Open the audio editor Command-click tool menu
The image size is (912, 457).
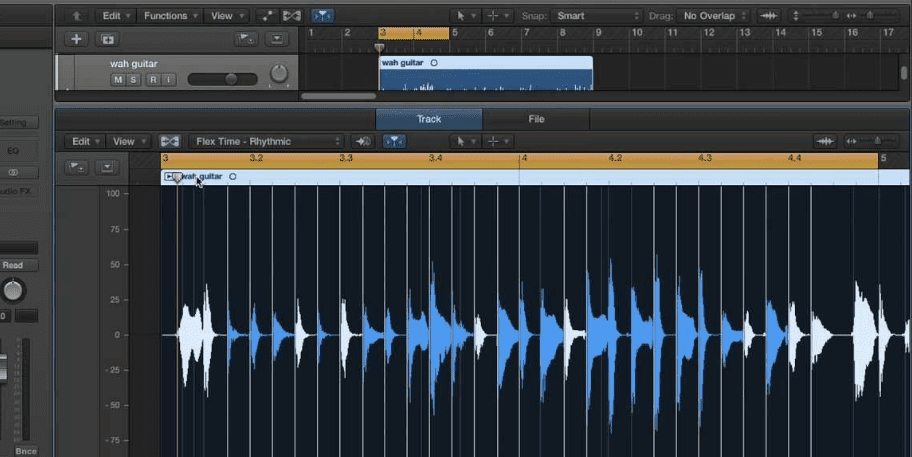498,141
